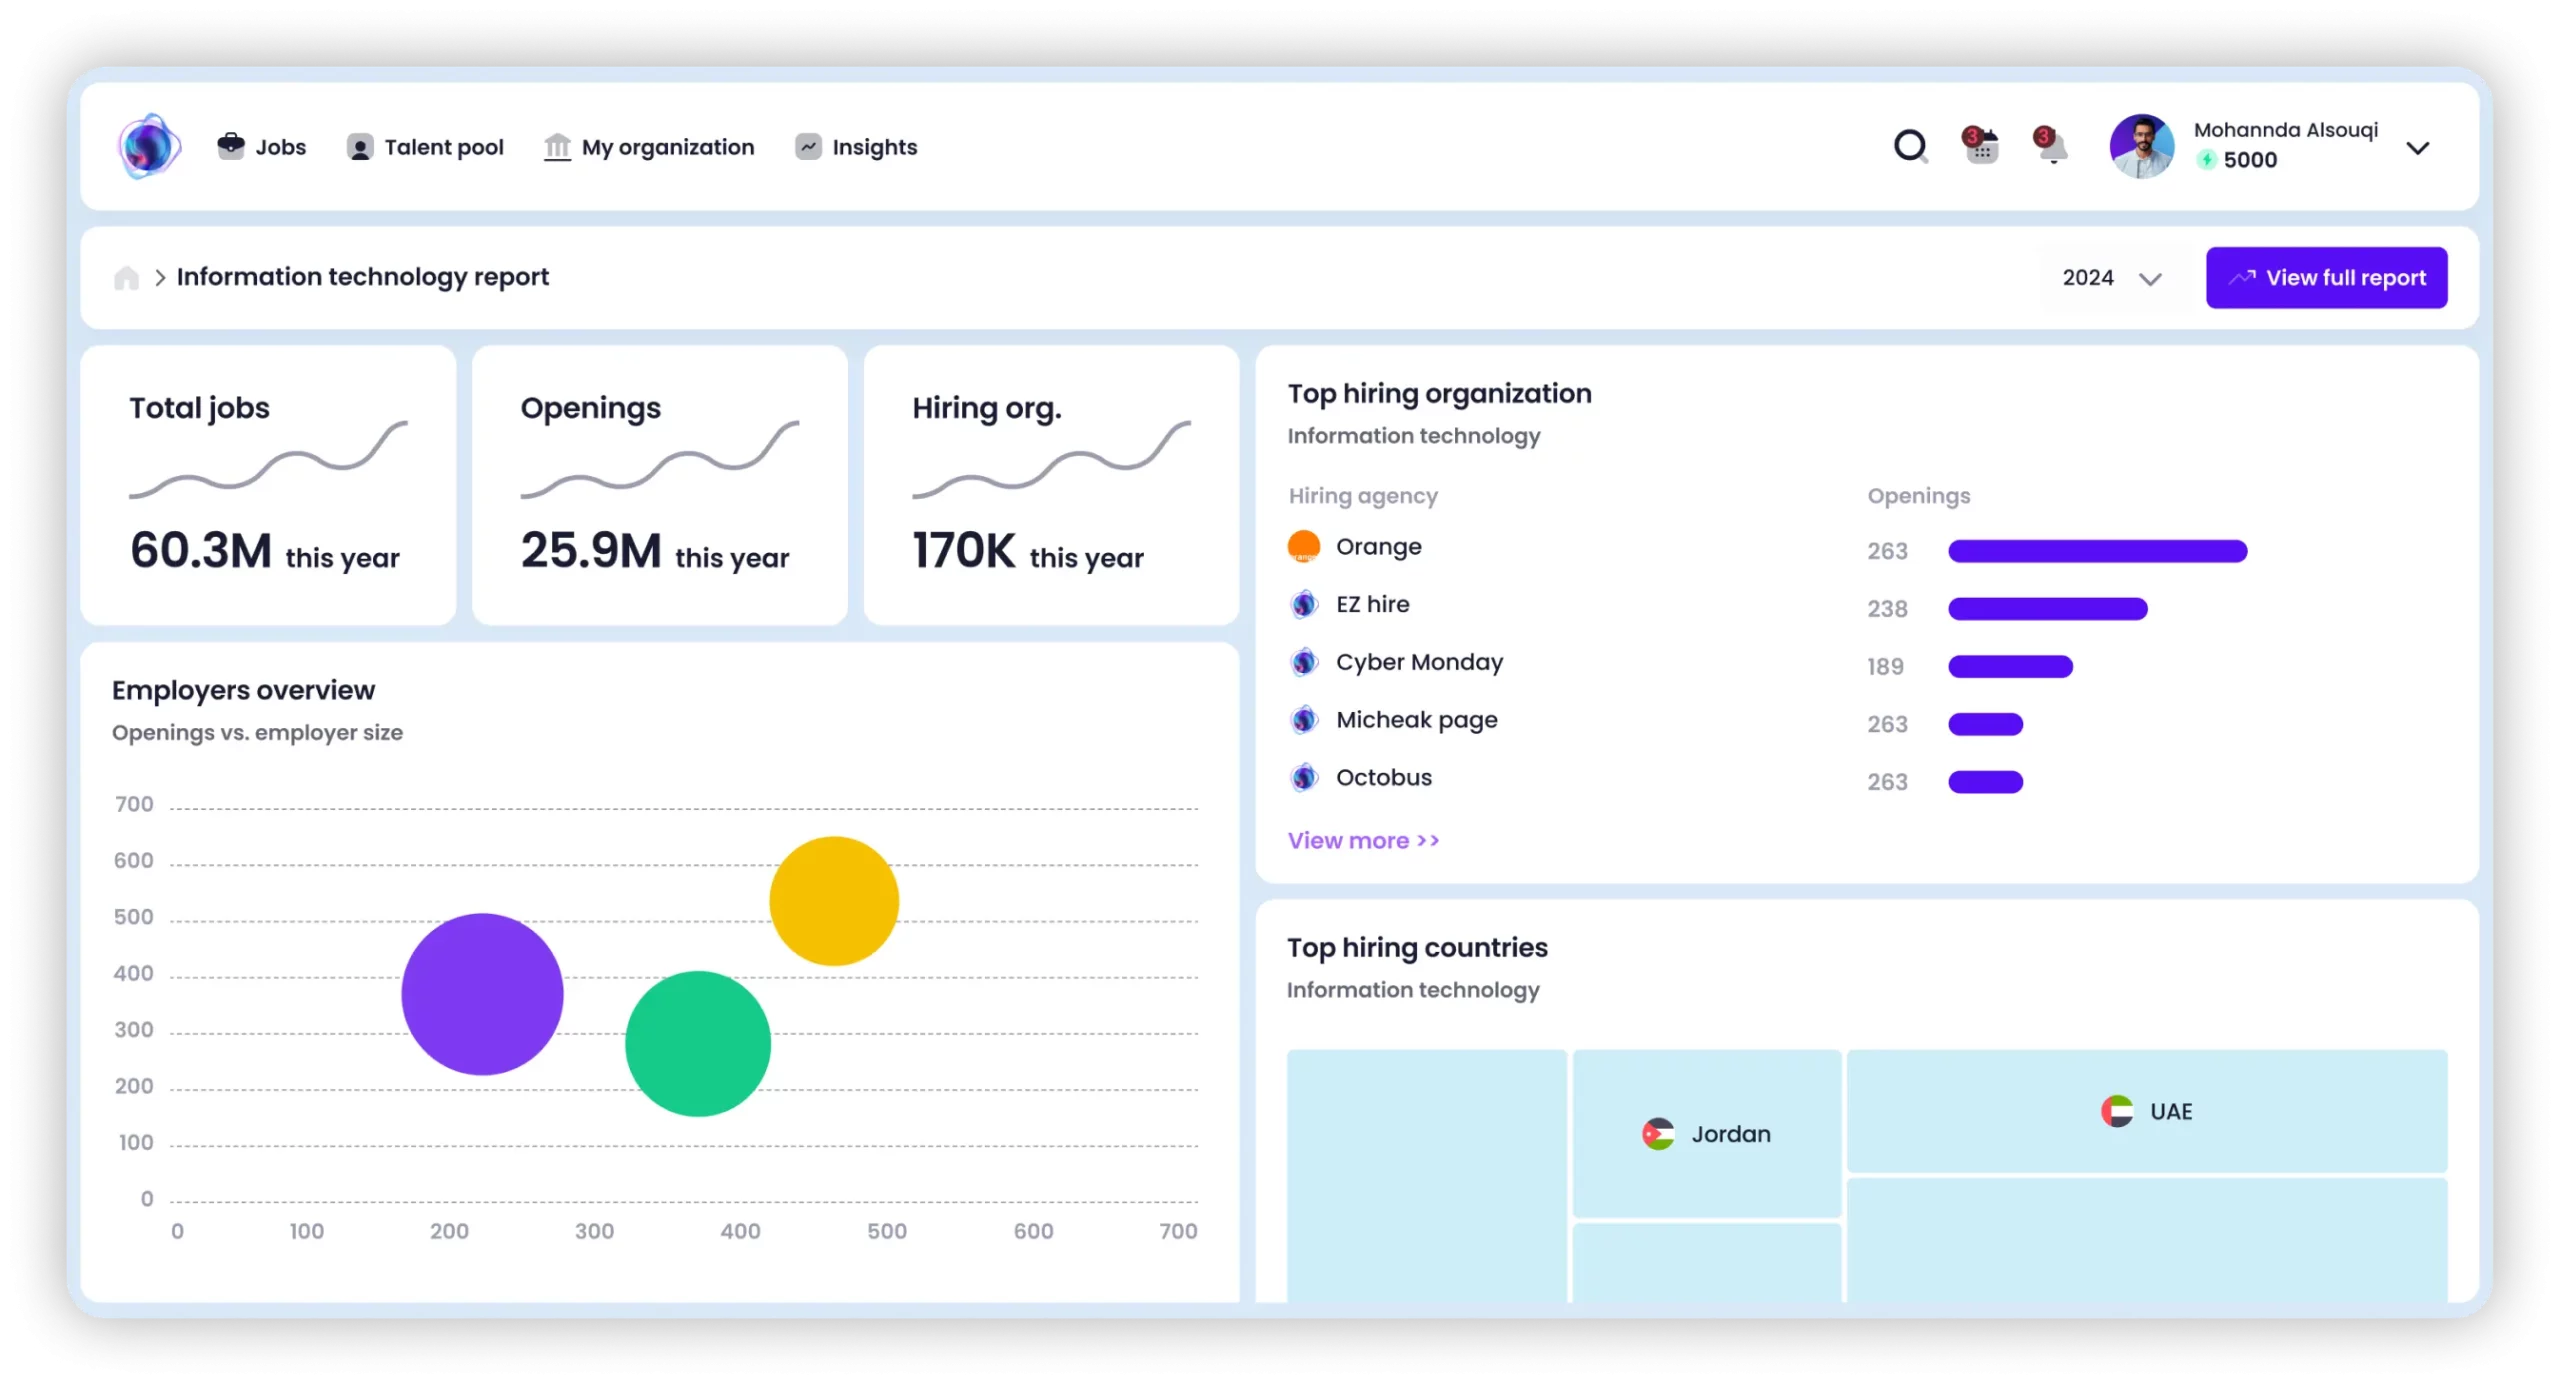Viewport: 2560px width, 1385px height.
Task: Click the Jordan flag icon
Action: (1657, 1134)
